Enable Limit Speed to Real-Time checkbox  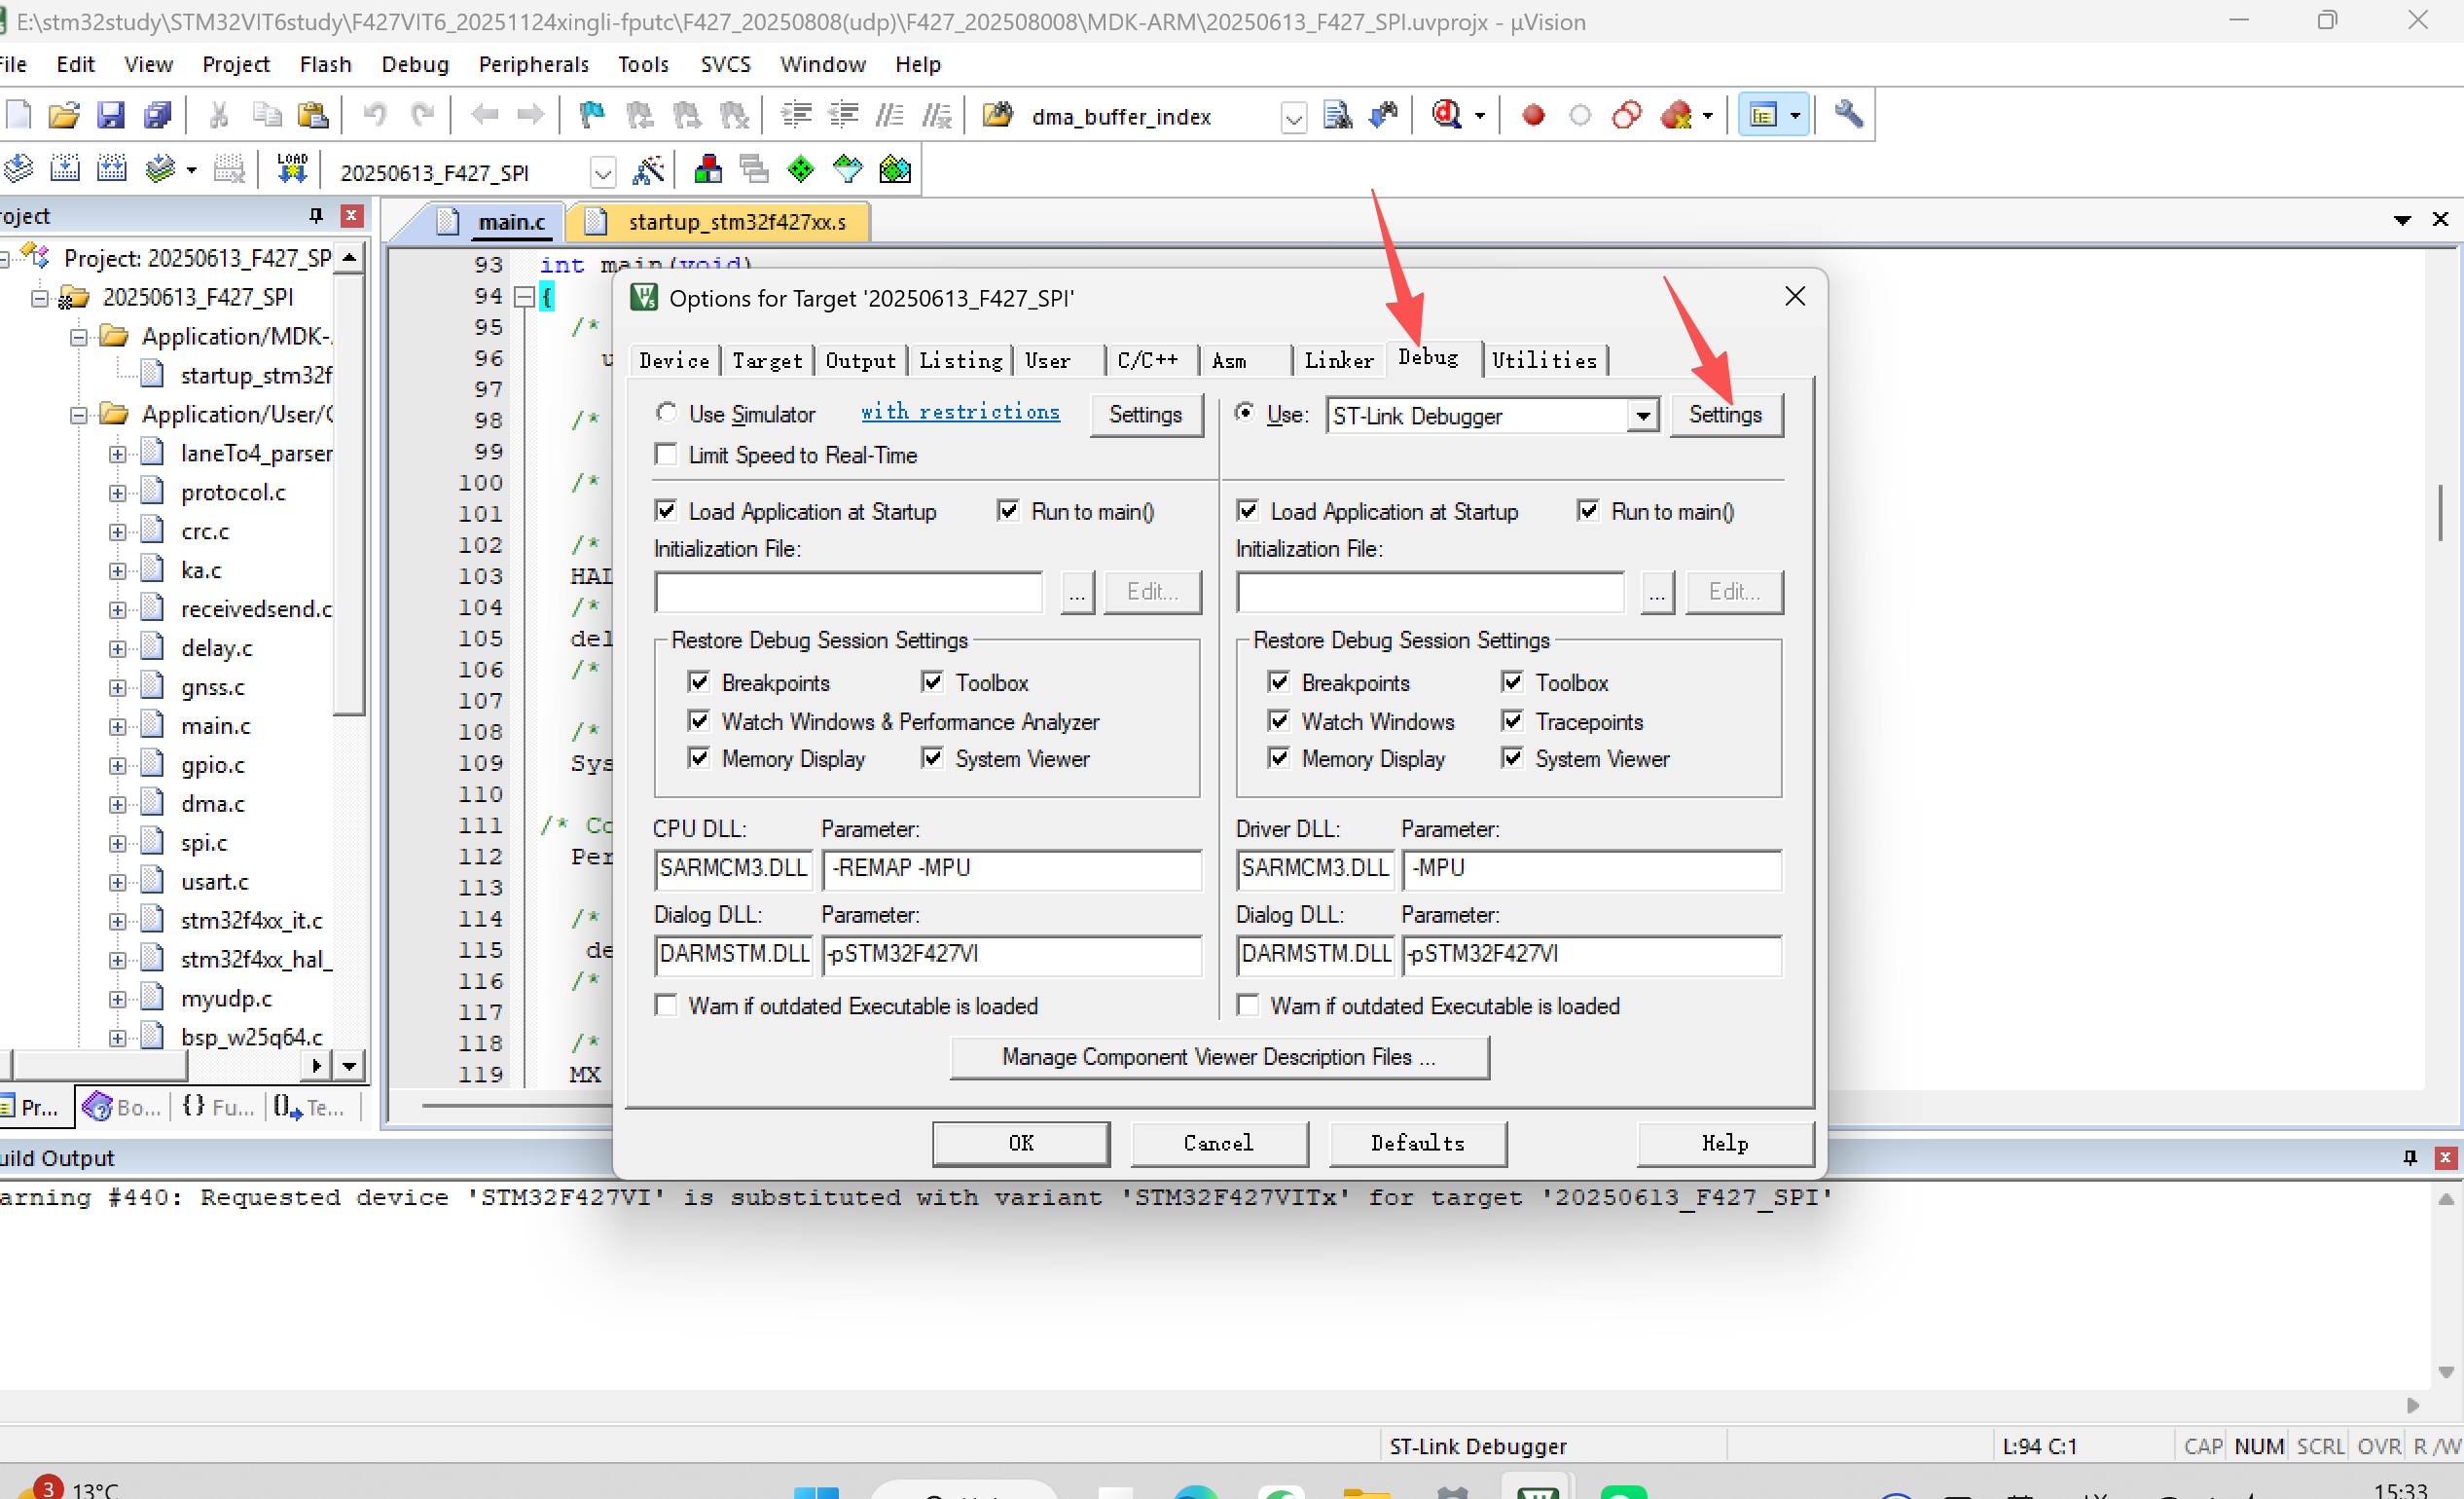click(666, 455)
